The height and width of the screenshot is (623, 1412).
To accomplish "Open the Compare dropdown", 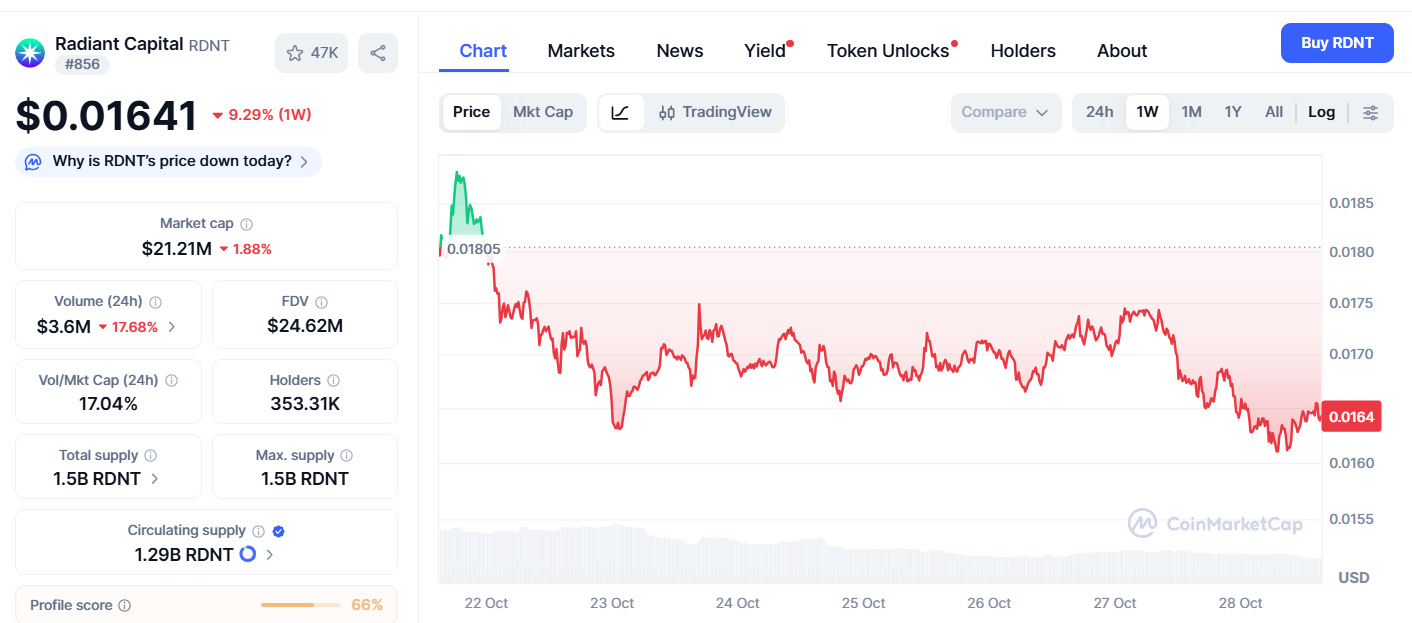I will click(x=1005, y=112).
